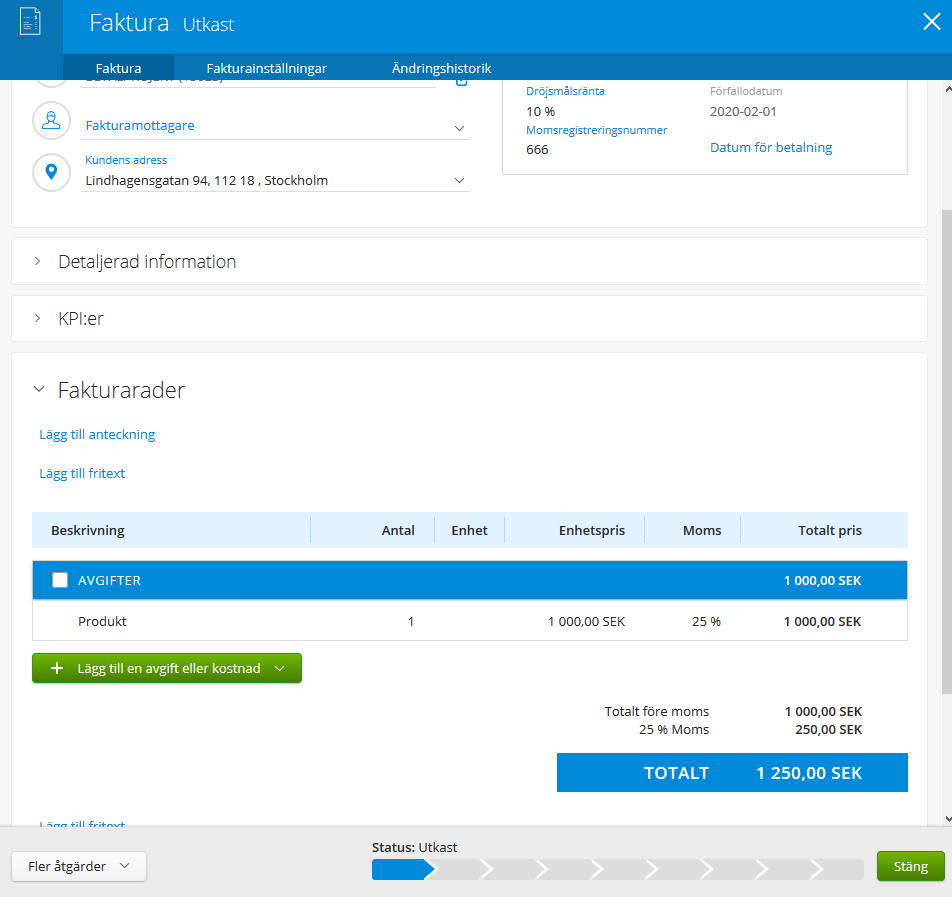Click the 25 % Moms cell in Produkt row
Screen dimensions: 952x897
point(706,621)
